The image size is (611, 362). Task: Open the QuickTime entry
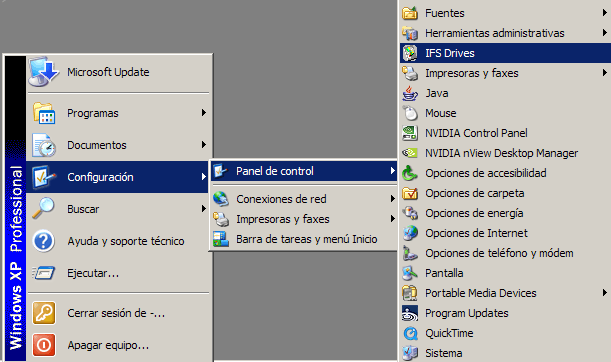coord(505,333)
